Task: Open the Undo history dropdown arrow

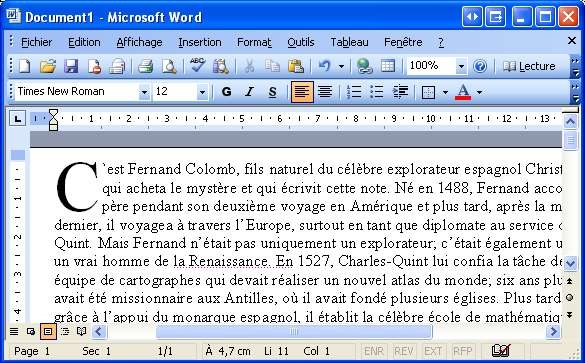Action: coord(341,67)
